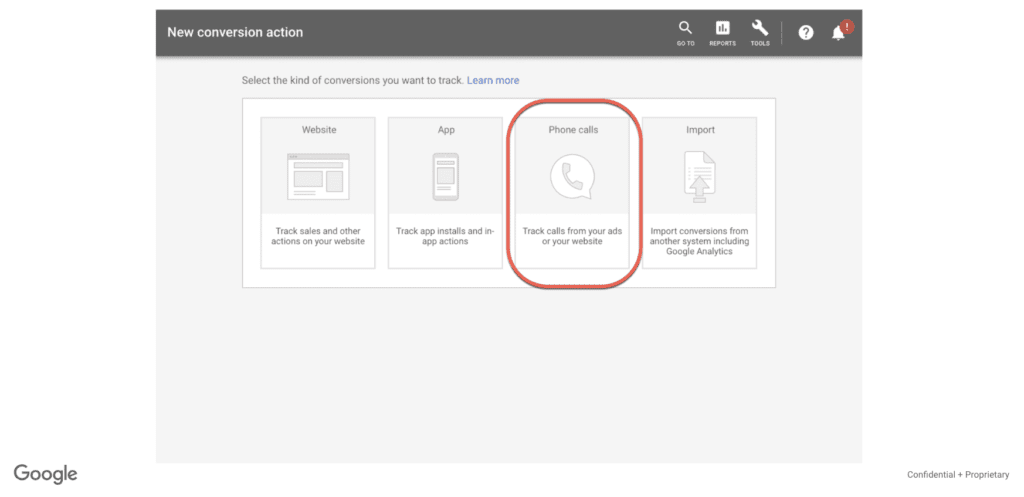The width and height of the screenshot is (1024, 497).
Task: Open the notifications bell
Action: [x=838, y=34]
